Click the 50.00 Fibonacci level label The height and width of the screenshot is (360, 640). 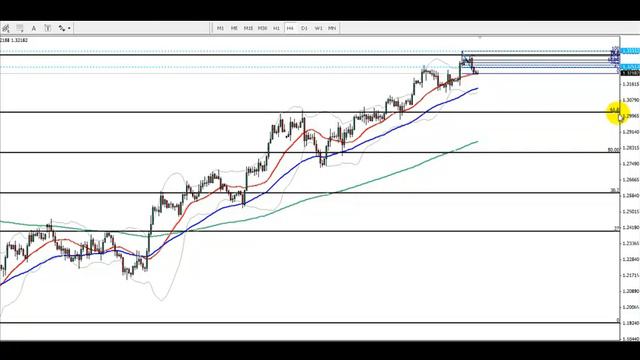[613, 150]
